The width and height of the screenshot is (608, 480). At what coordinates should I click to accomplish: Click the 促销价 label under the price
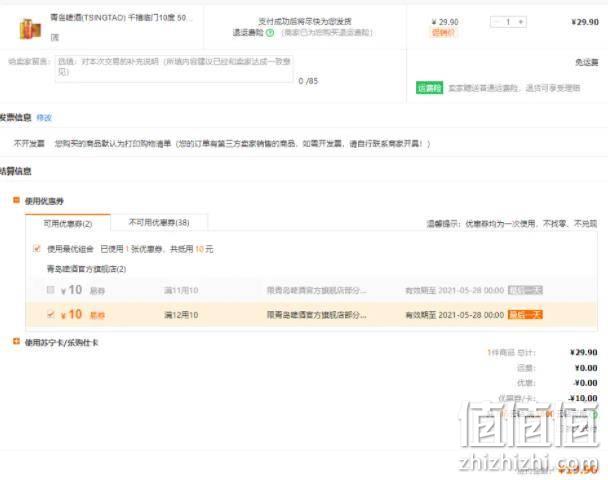click(443, 33)
